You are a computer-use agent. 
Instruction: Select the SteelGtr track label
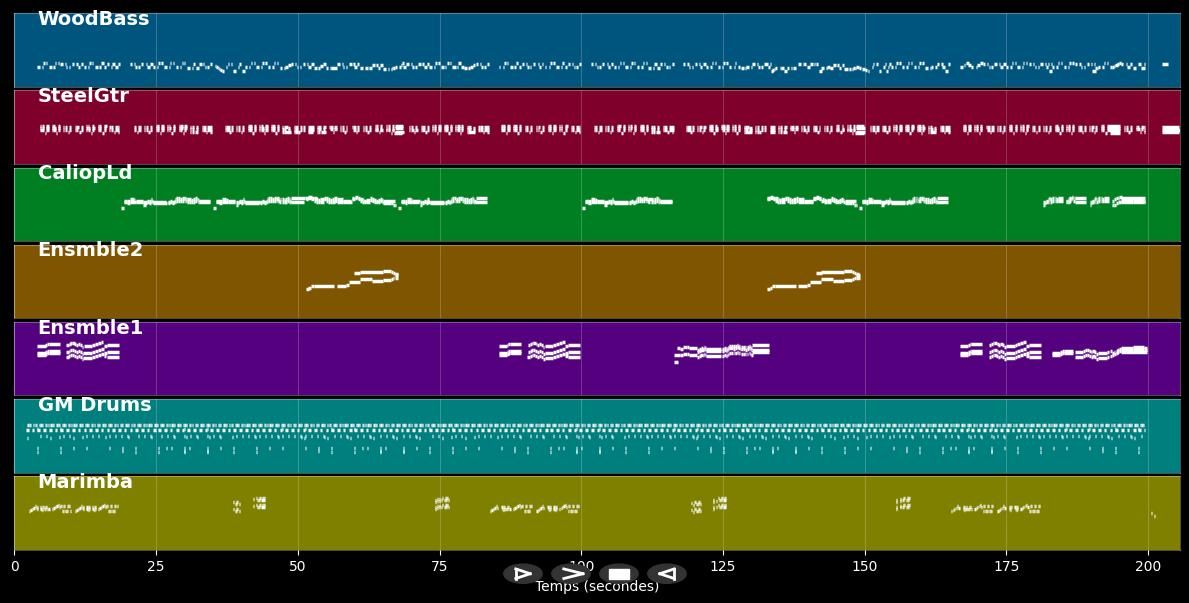point(83,96)
